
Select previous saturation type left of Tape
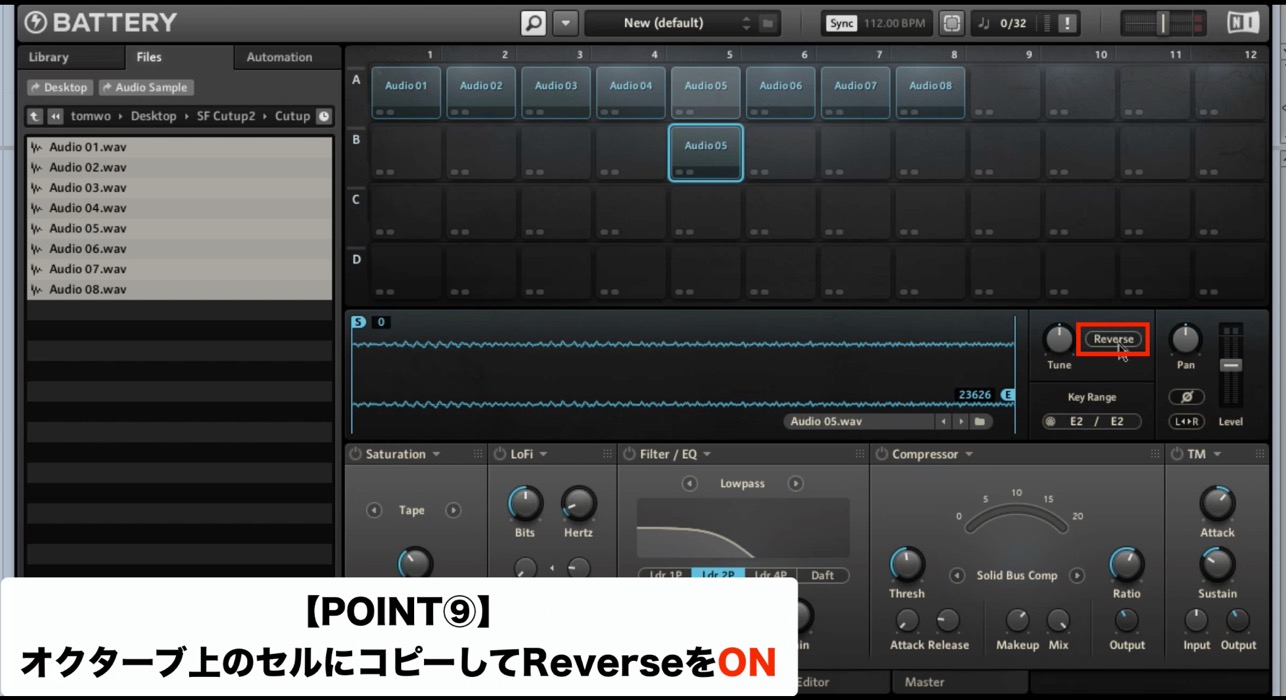click(374, 510)
